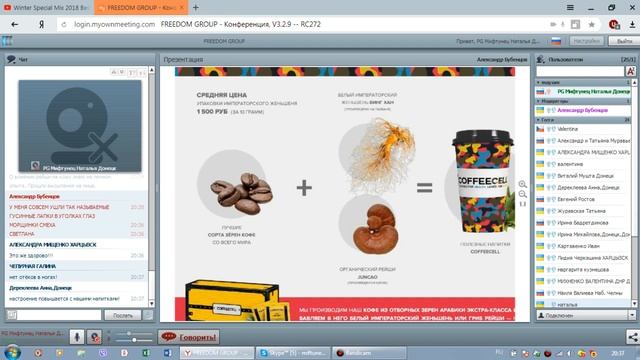This screenshot has width=640, height=360.
Task: Click down arrow of users list scrollbar
Action: (634, 303)
